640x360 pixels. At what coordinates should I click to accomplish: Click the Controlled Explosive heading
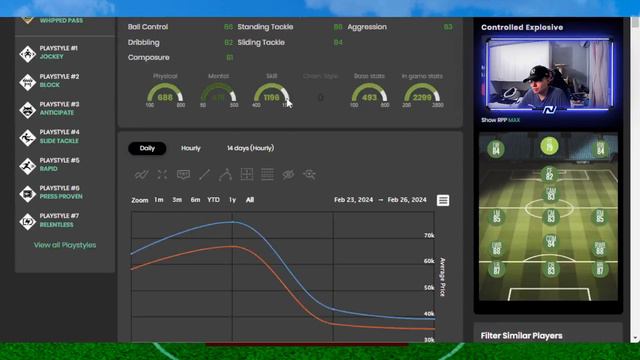(522, 27)
